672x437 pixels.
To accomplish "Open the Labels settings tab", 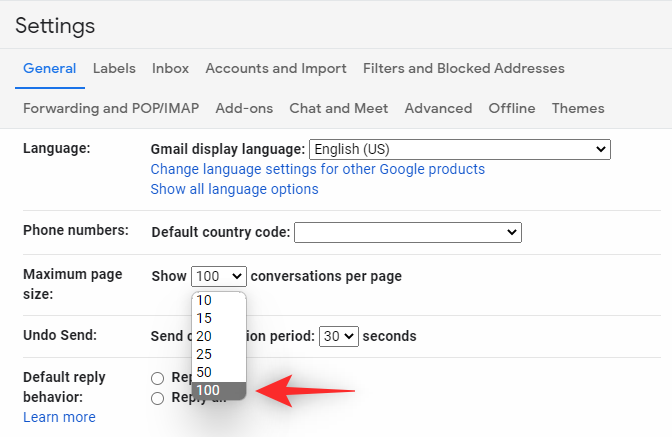I will 114,68.
